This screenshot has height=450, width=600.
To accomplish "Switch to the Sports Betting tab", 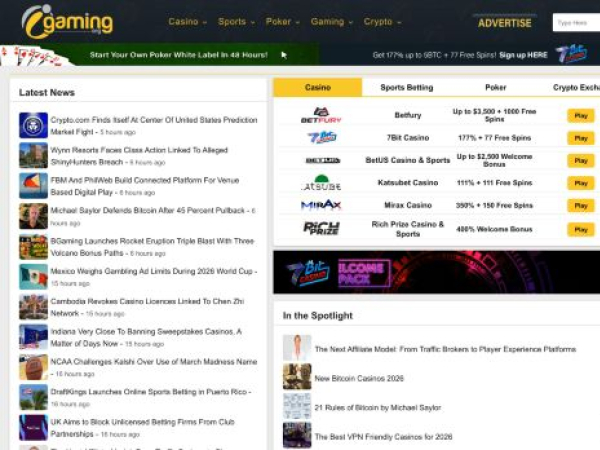I will click(406, 87).
